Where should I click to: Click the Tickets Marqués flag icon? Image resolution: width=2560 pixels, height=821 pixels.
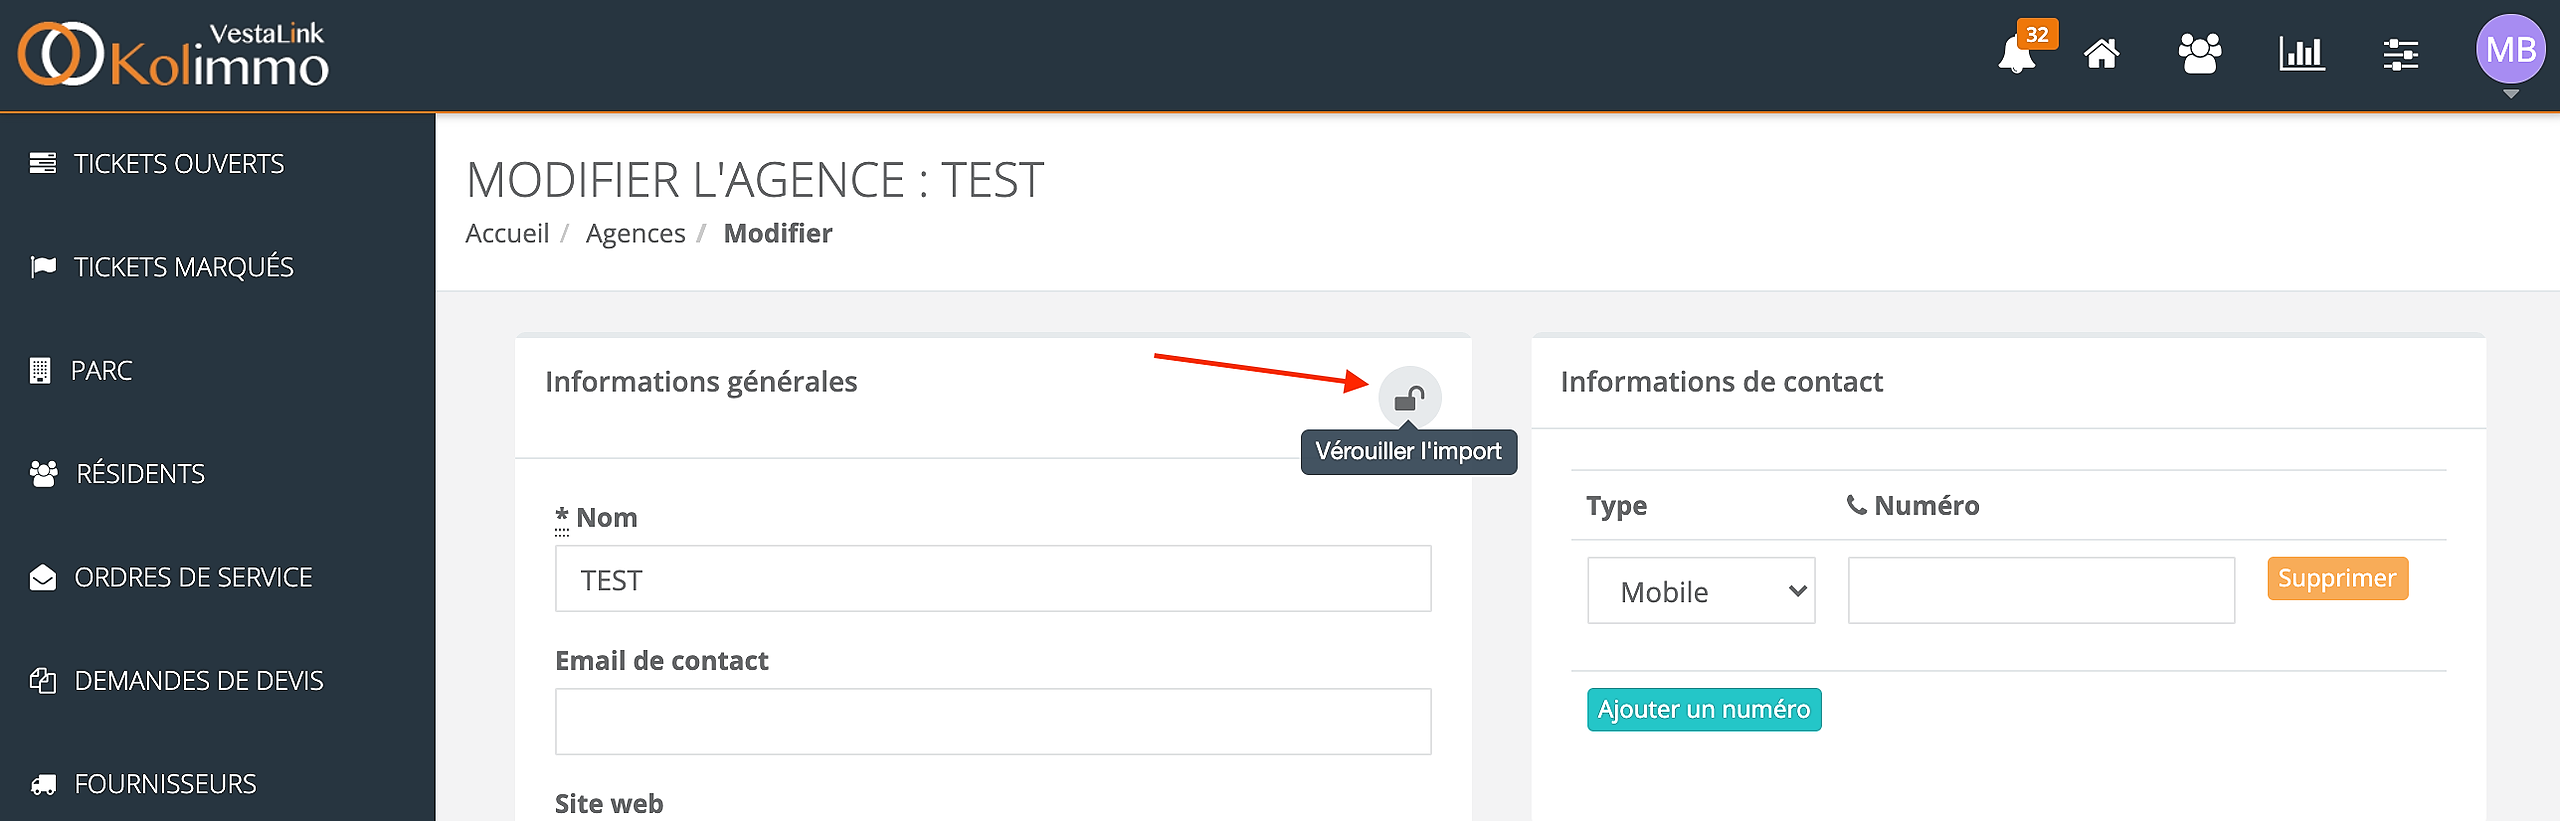click(x=43, y=267)
